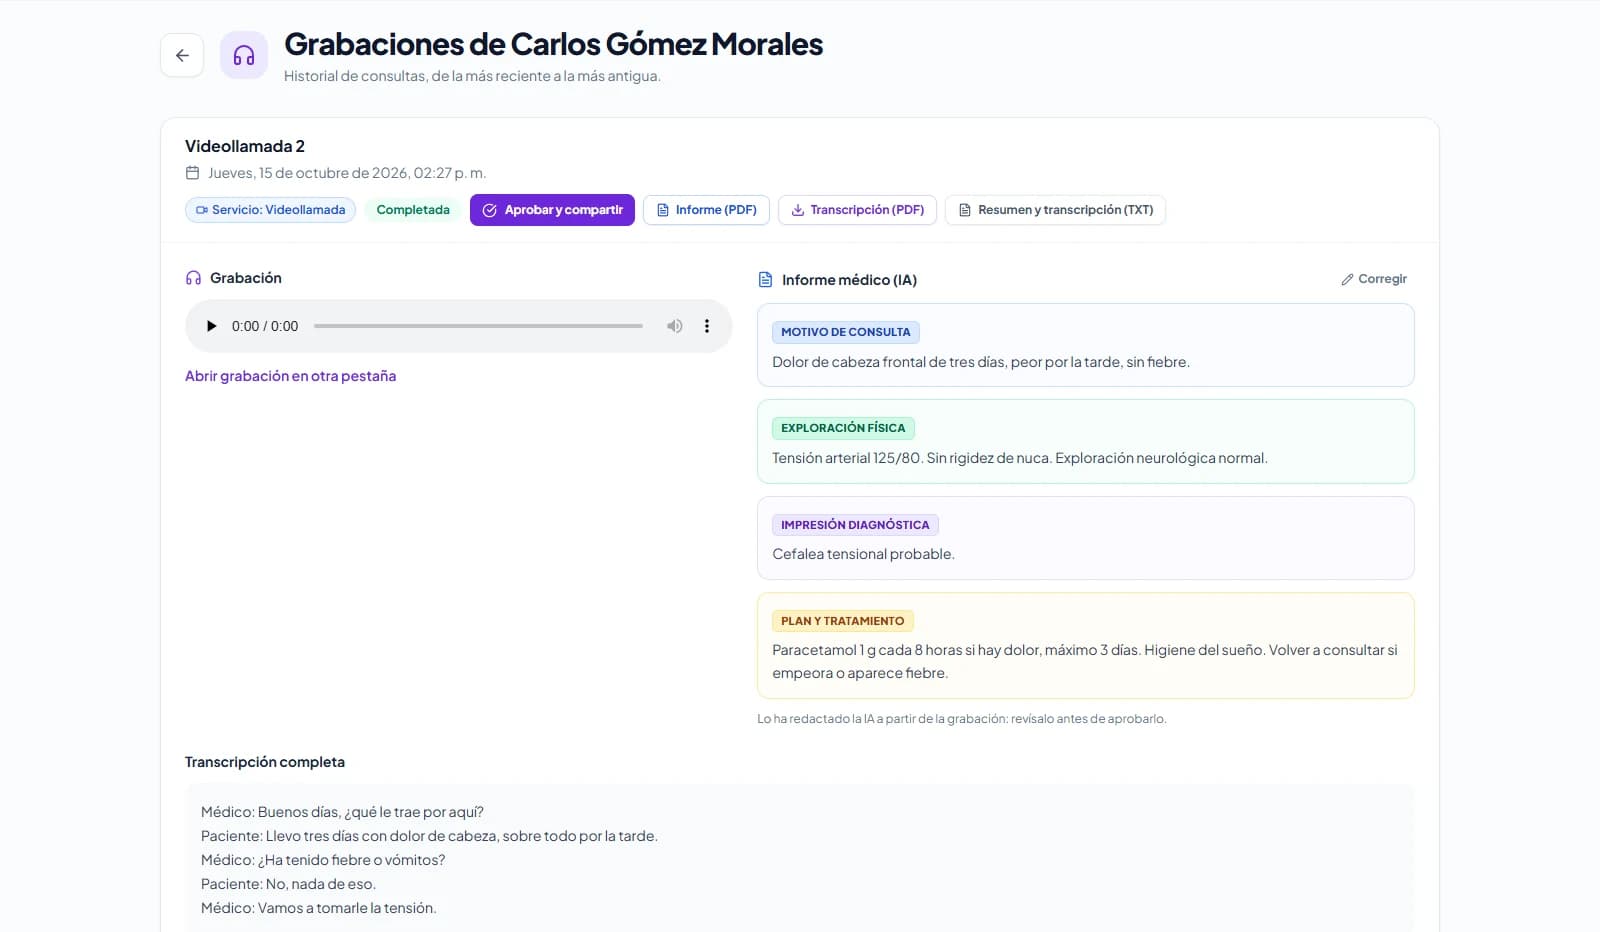Select the Plan y tratamiento card
This screenshot has height=932, width=1600.
(x=1086, y=646)
